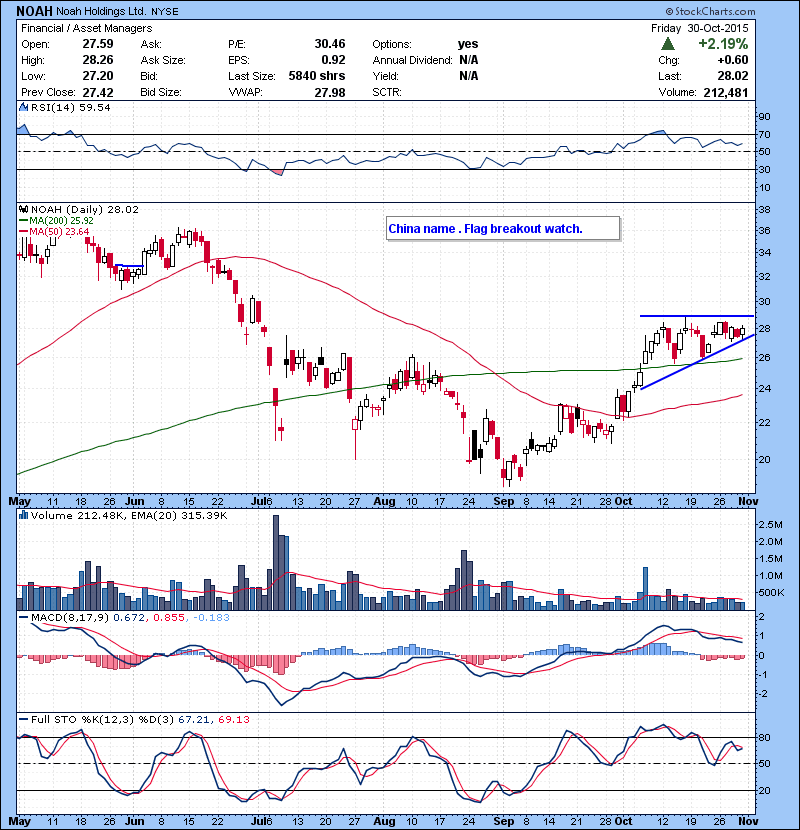This screenshot has height=830, width=800.
Task: Click the Financial / Asset Managers sector label
Action: 86,28
